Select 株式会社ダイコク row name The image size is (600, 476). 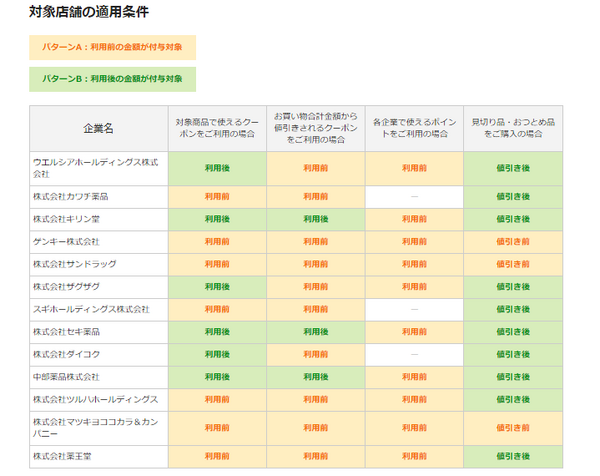click(x=99, y=355)
